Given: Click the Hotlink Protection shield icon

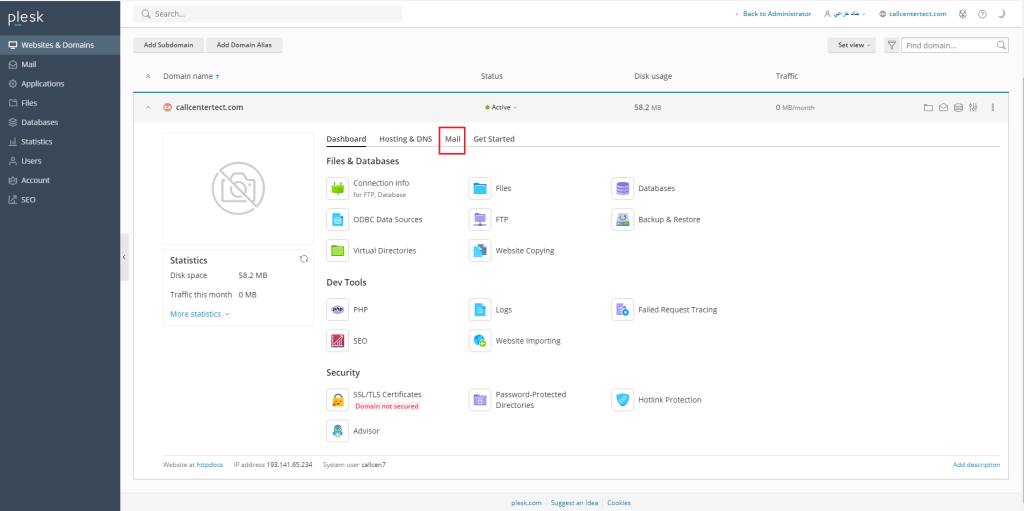Looking at the screenshot, I should (622, 400).
